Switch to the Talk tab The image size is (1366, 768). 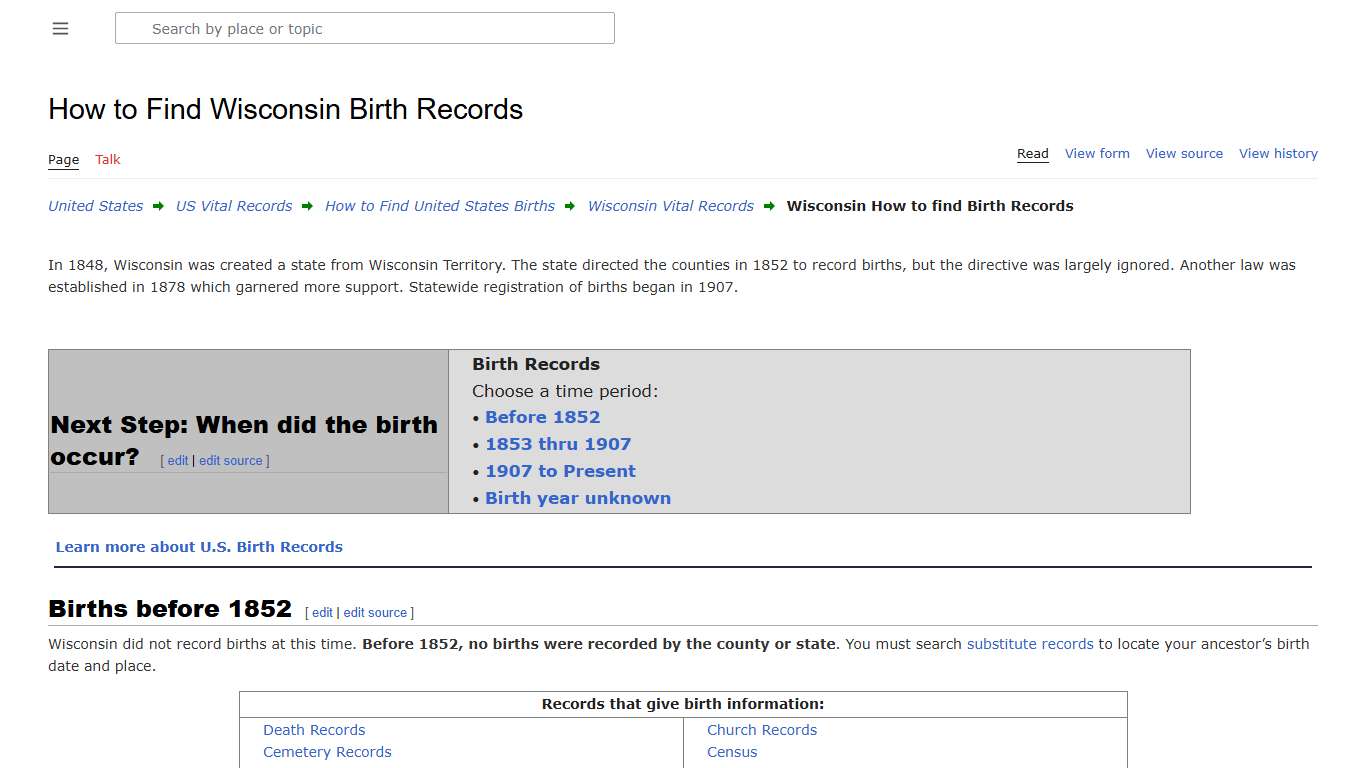[x=107, y=159]
